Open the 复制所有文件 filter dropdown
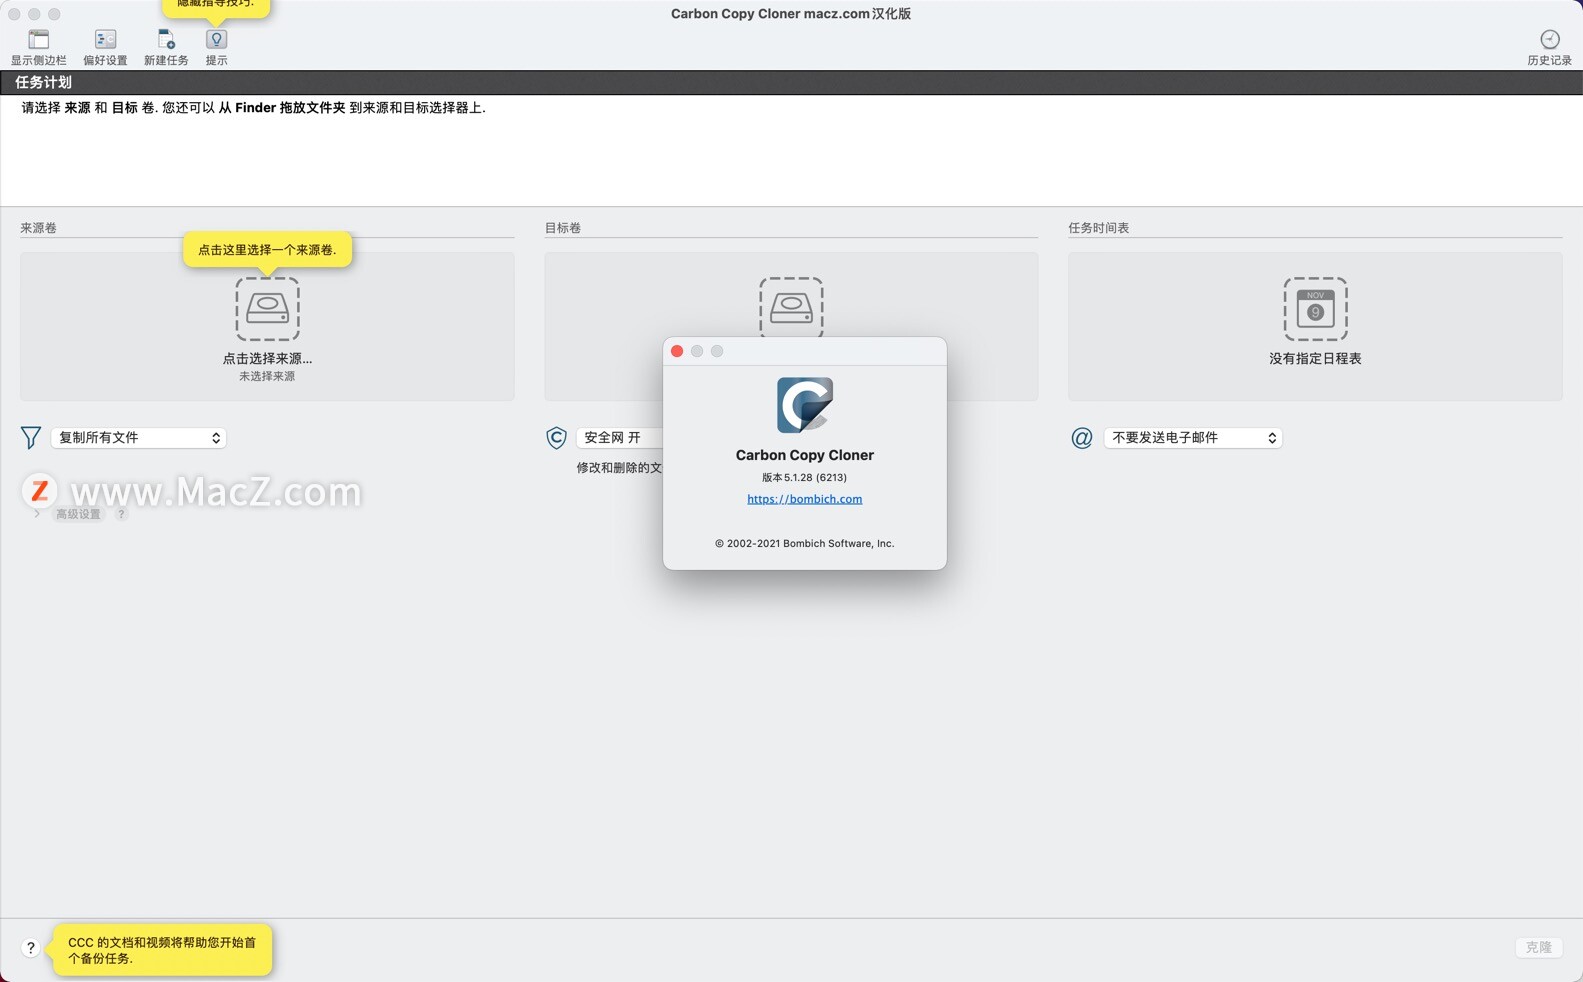1583x982 pixels. 138,438
